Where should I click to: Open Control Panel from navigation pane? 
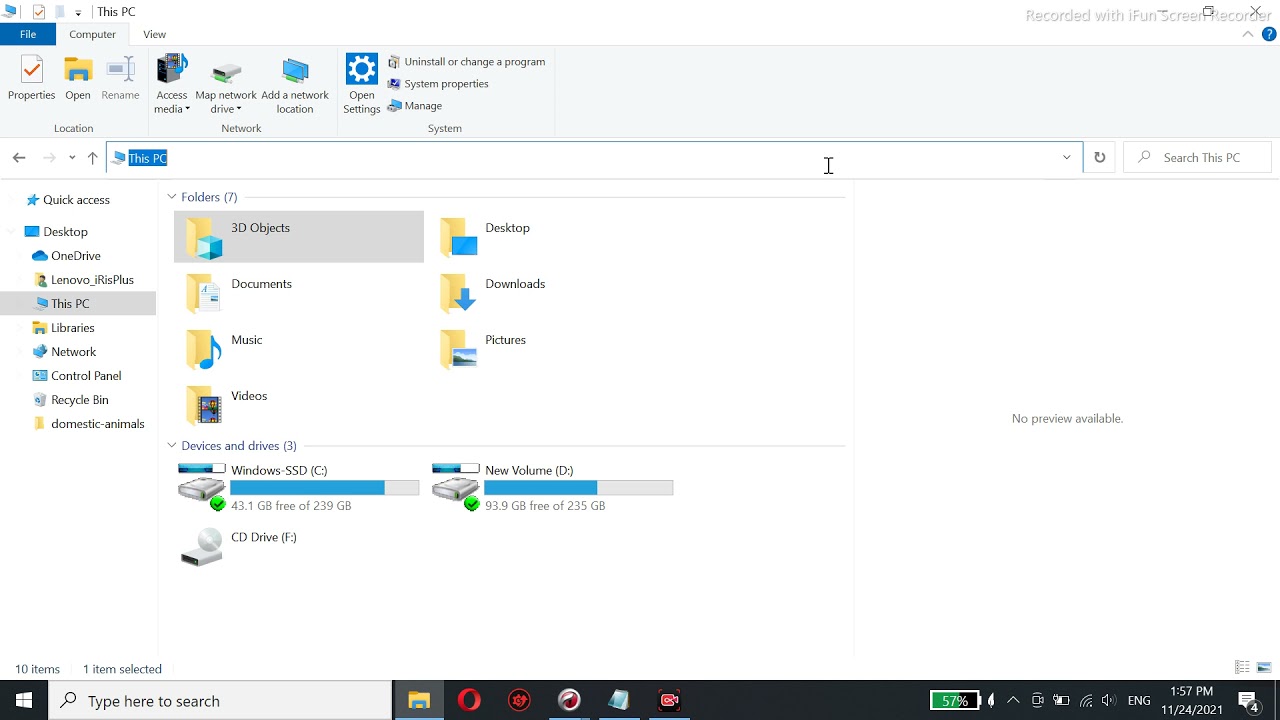pyautogui.click(x=86, y=376)
